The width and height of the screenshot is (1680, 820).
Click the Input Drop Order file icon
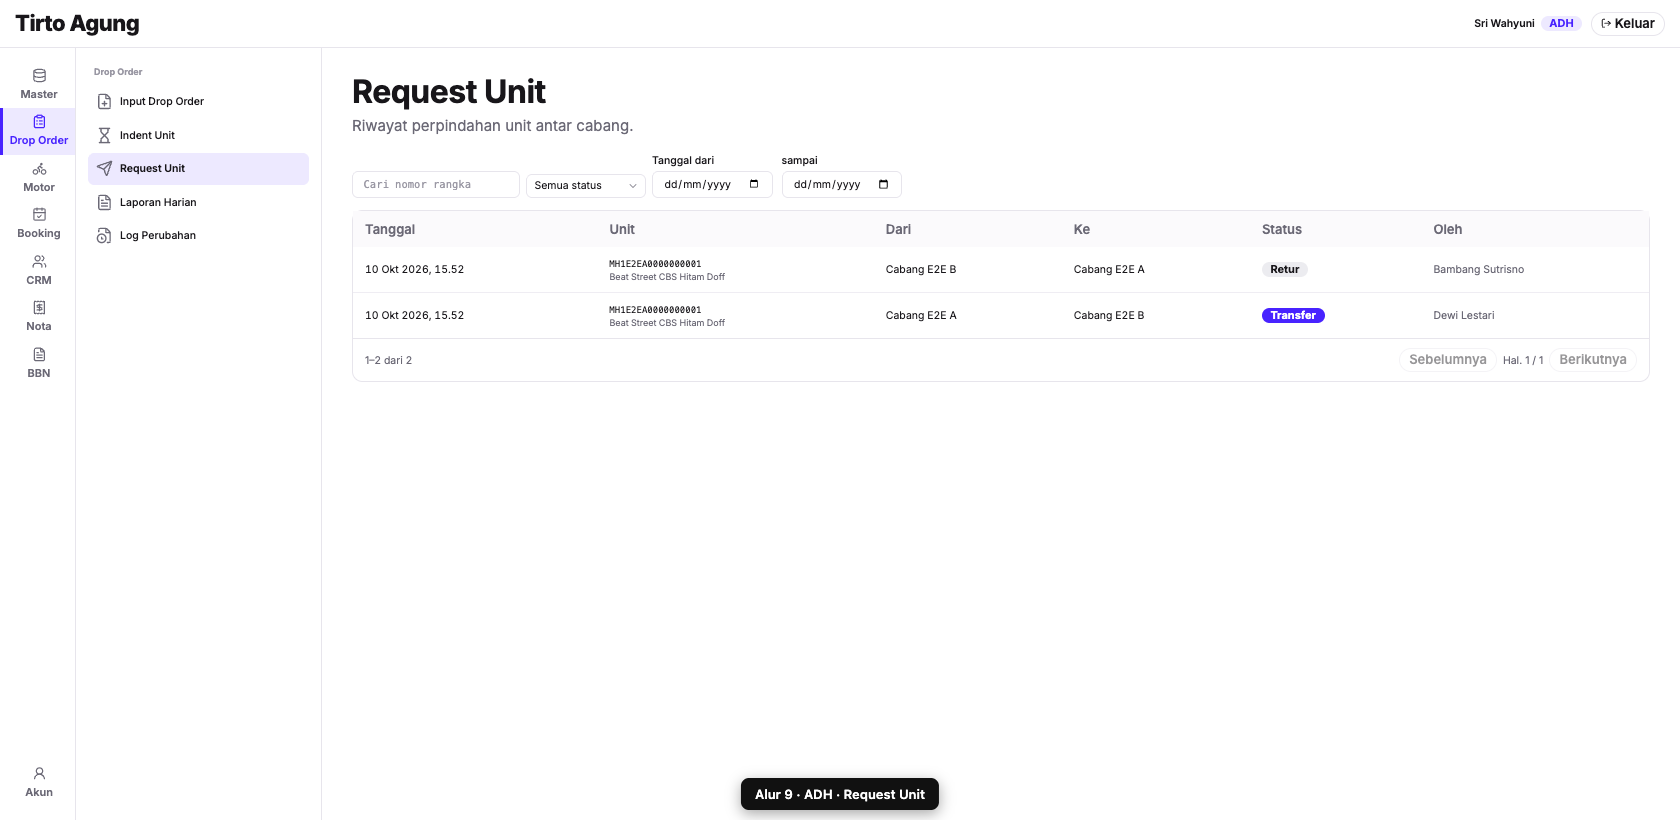point(104,101)
